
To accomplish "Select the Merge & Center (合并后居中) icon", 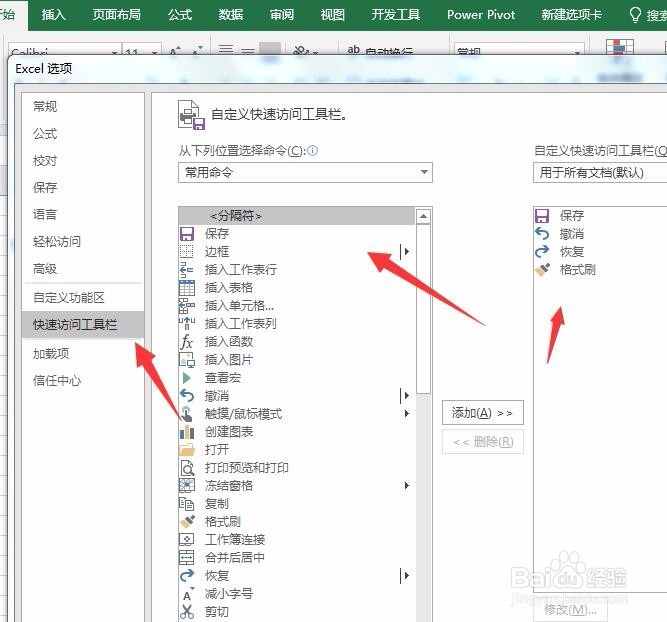I will pos(187,557).
